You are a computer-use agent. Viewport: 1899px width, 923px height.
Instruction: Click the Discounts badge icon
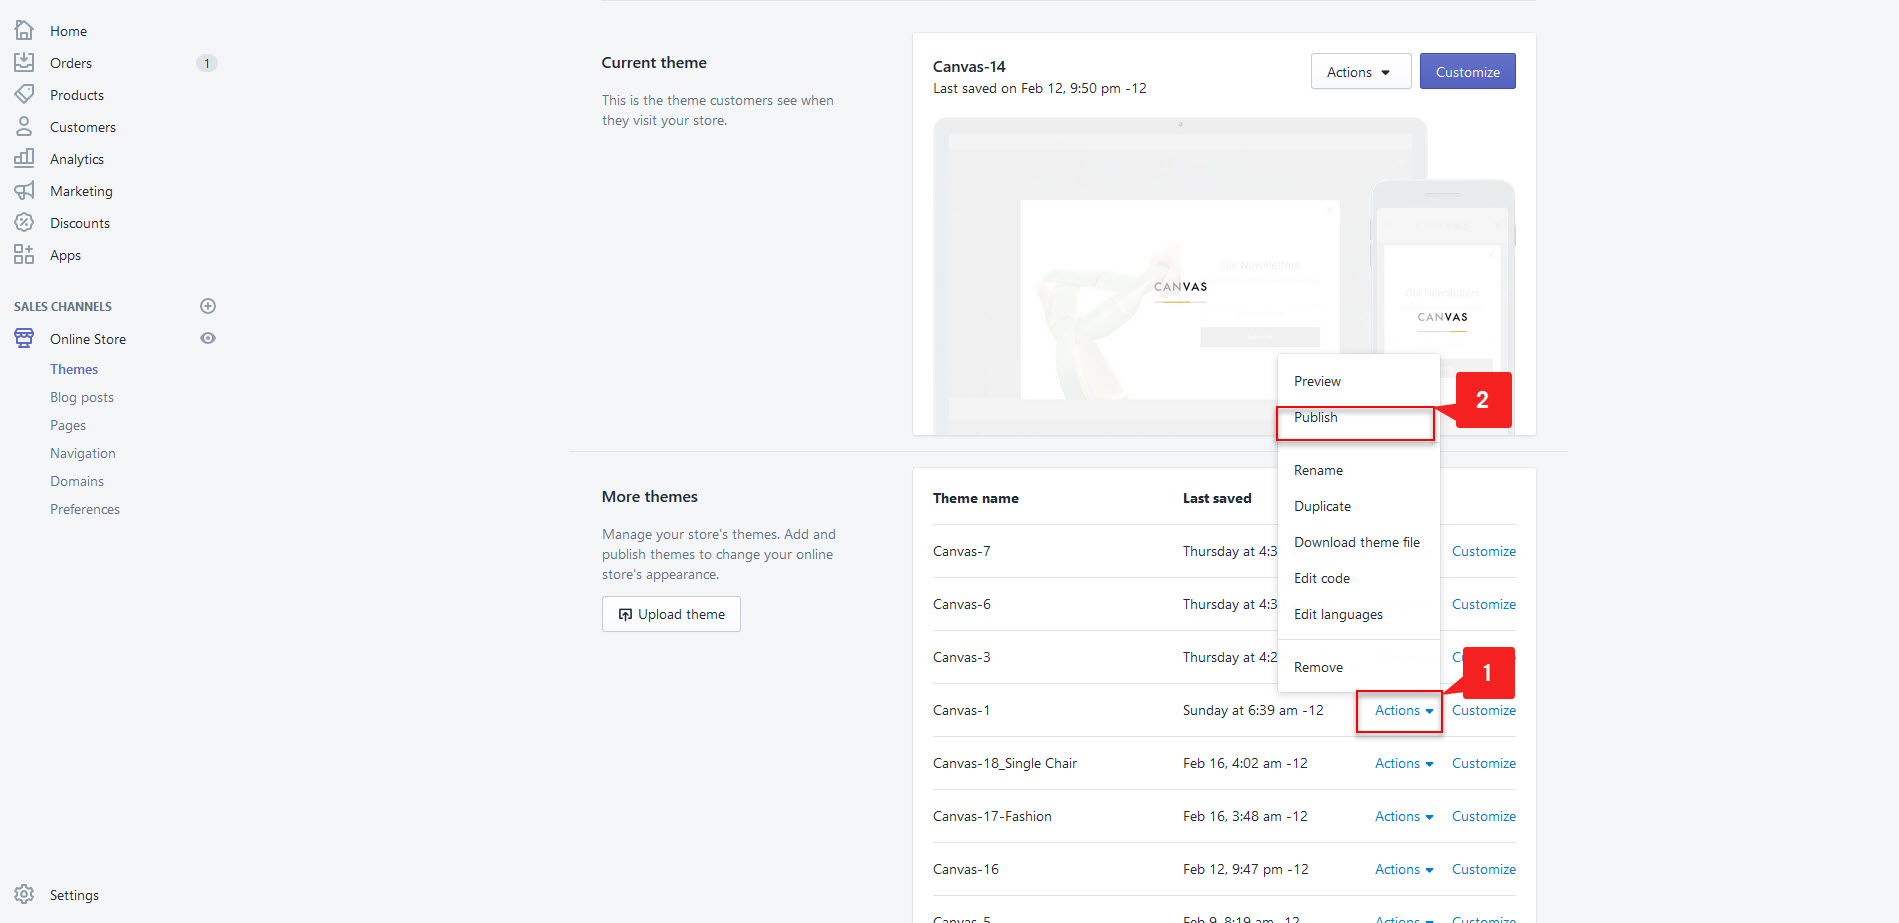pyautogui.click(x=24, y=223)
